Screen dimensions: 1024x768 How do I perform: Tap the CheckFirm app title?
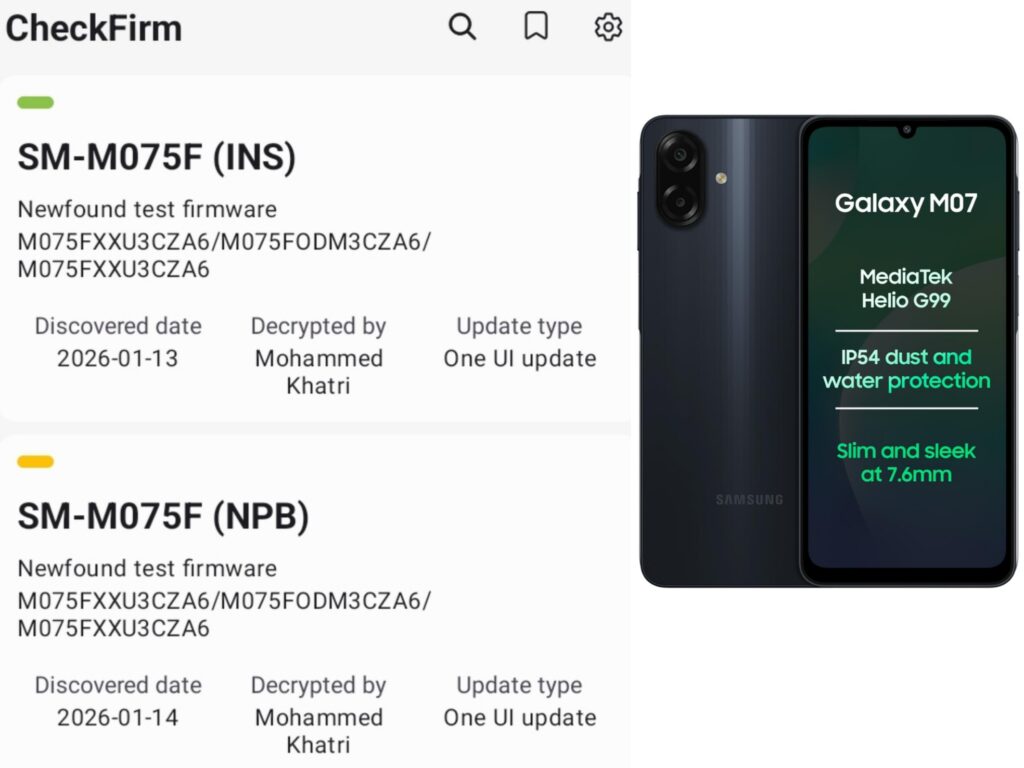94,29
